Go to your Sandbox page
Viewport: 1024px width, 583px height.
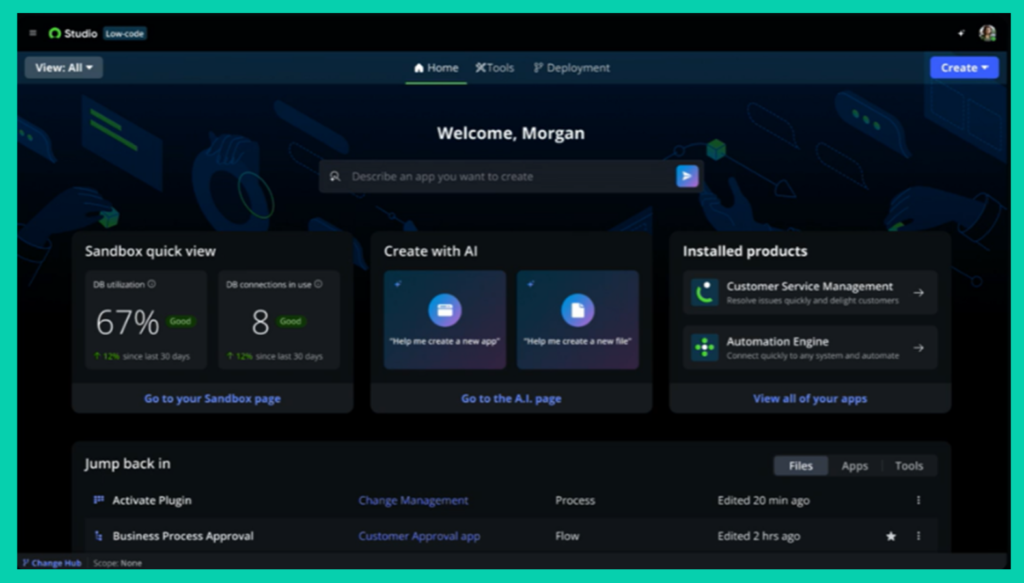(211, 398)
